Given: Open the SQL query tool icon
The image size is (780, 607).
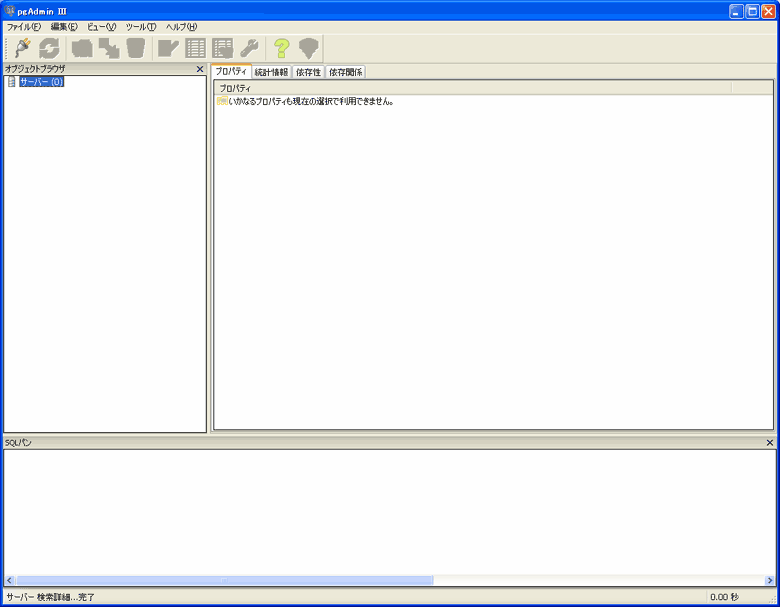Looking at the screenshot, I should click(x=168, y=48).
